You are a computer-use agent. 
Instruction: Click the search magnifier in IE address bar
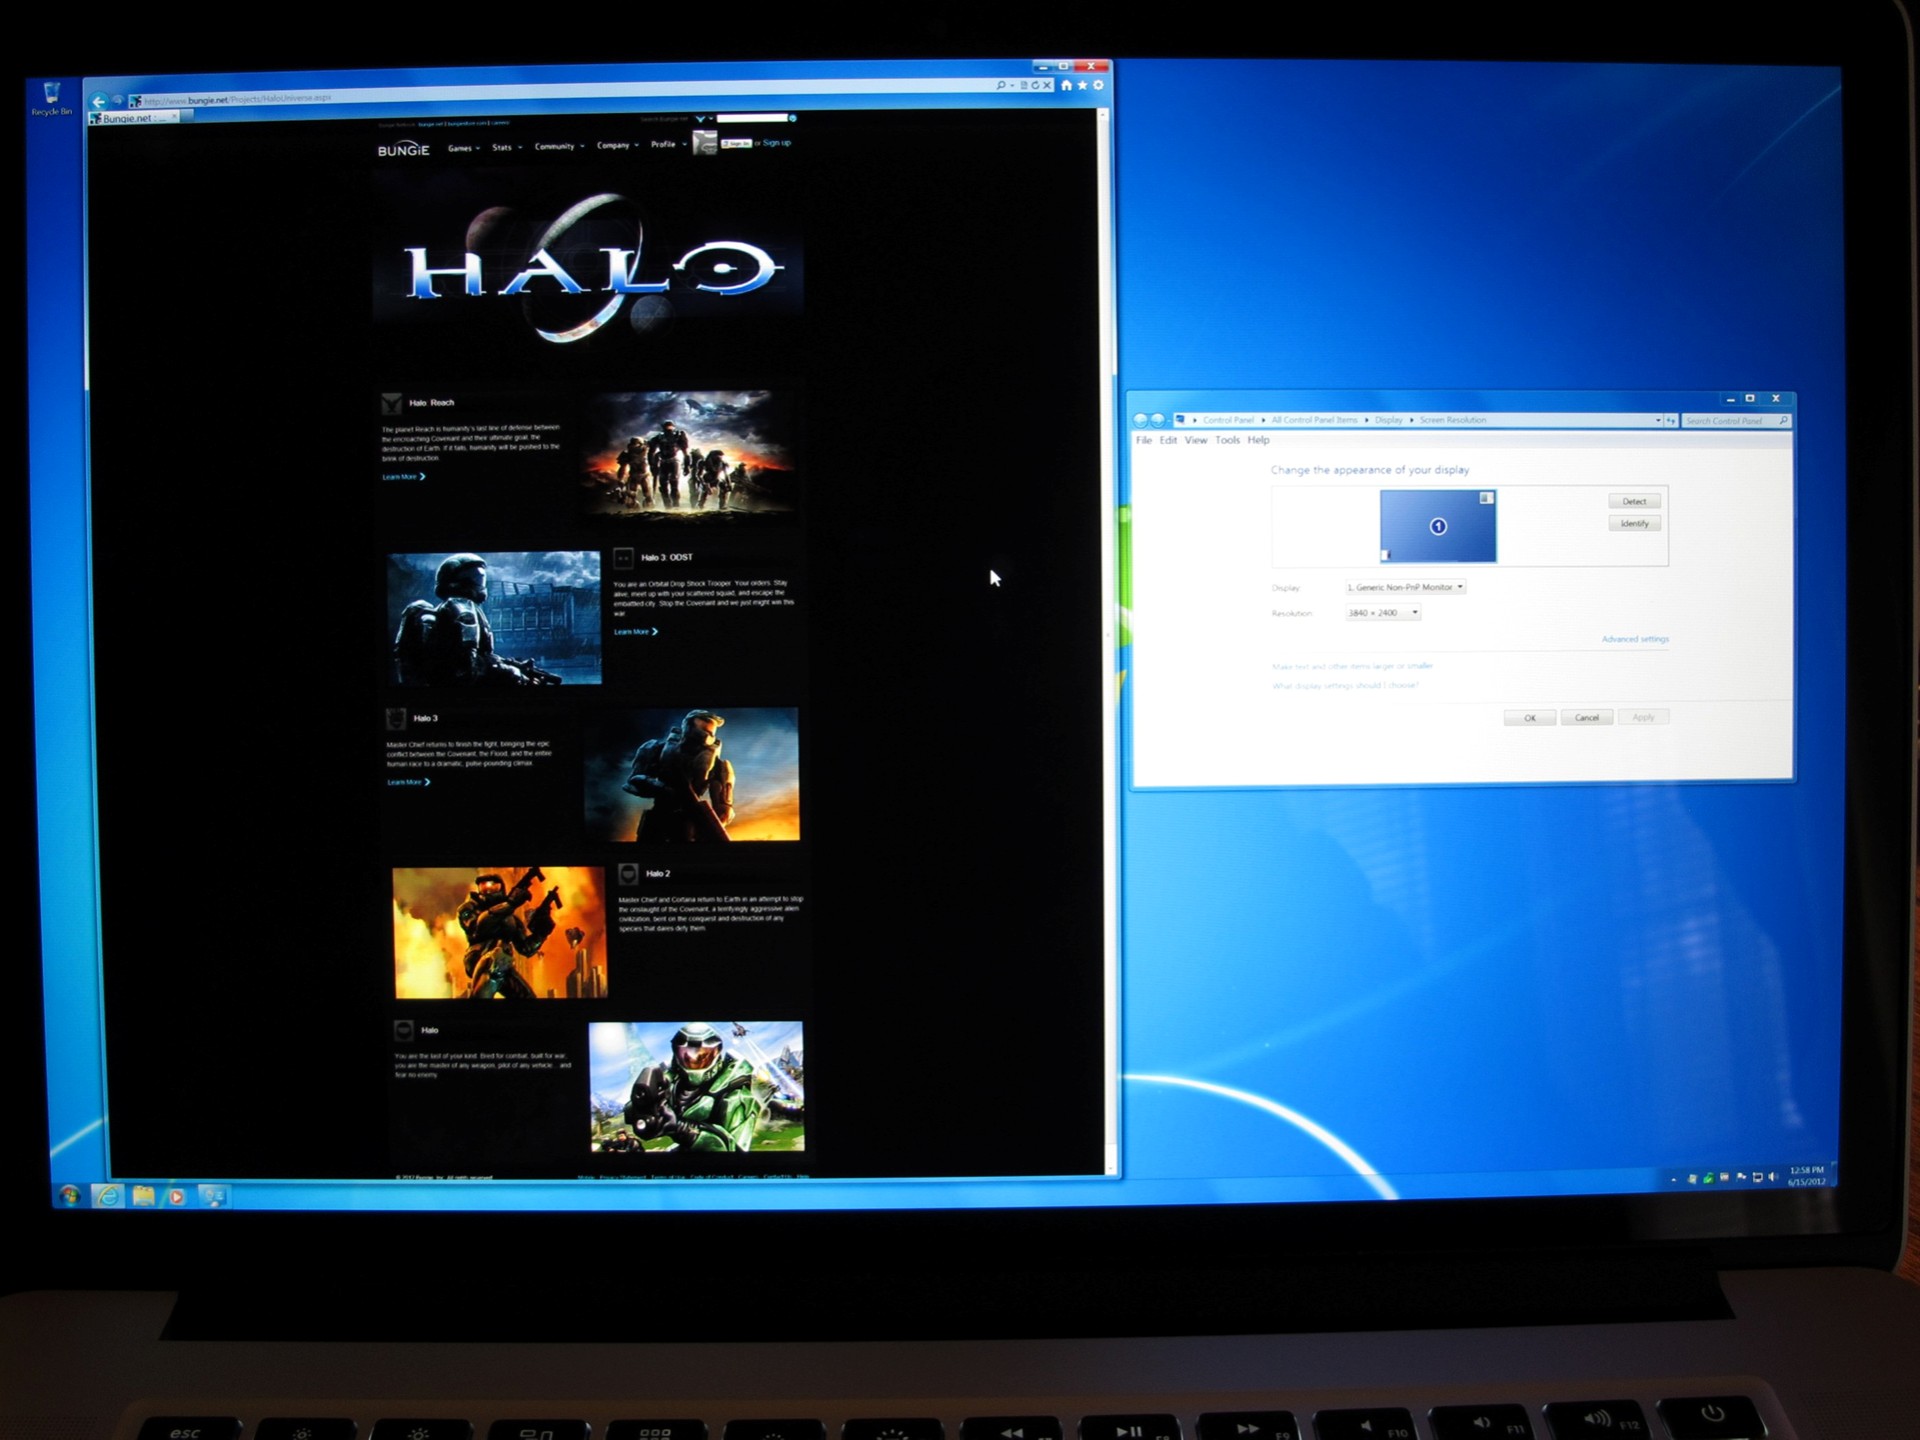[1001, 86]
